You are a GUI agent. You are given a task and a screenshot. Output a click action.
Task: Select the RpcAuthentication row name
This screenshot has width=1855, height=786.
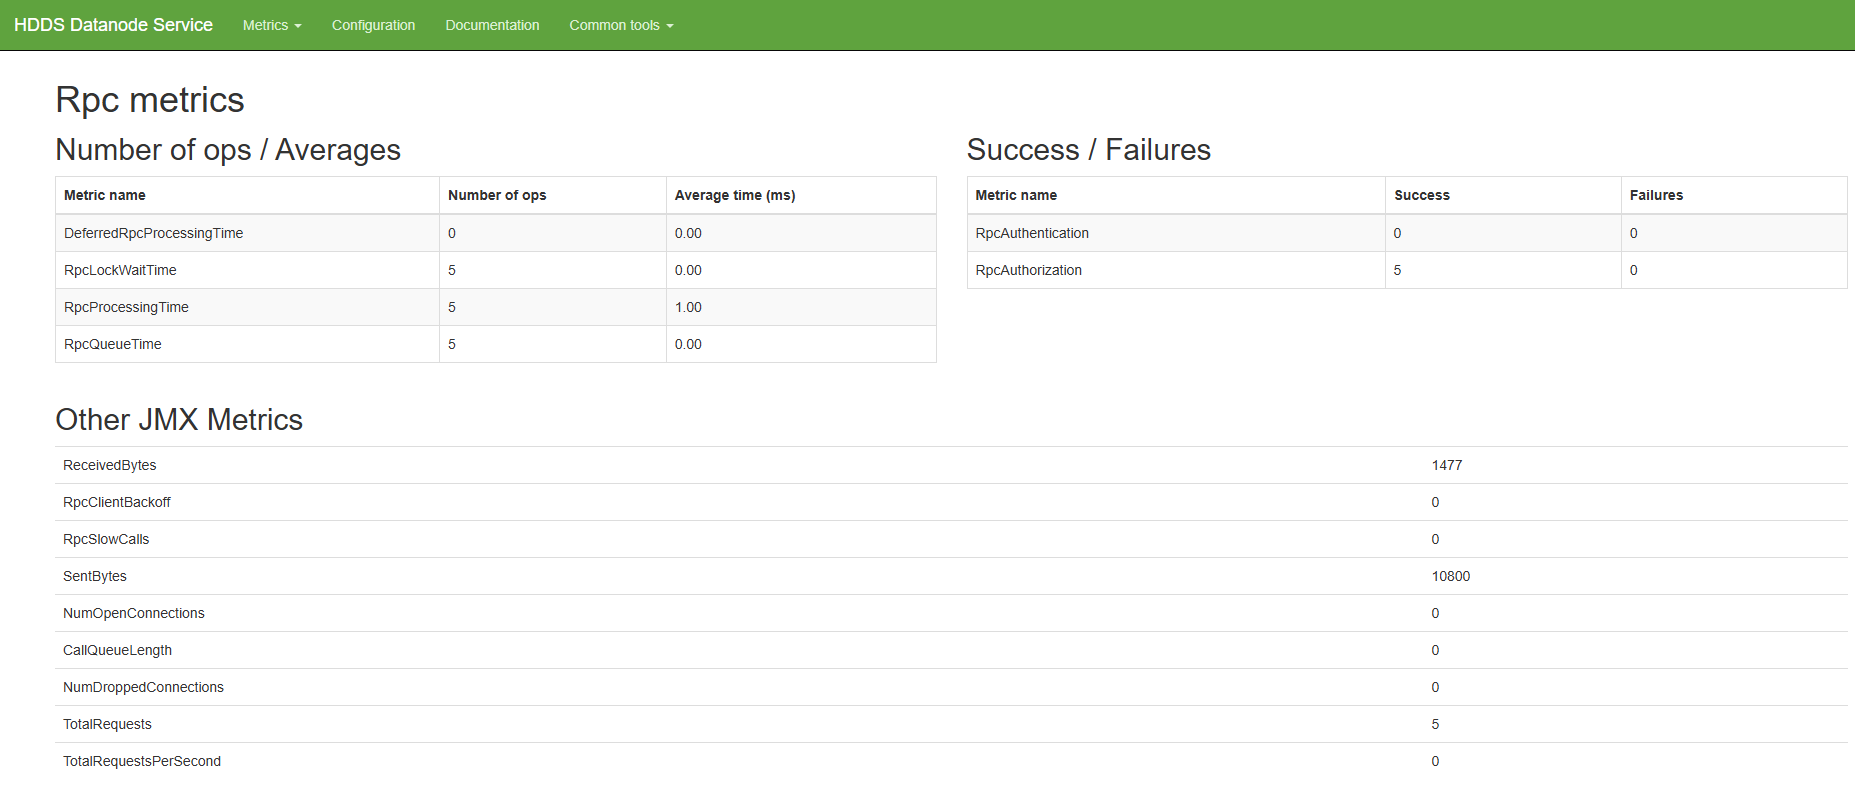coord(1032,233)
